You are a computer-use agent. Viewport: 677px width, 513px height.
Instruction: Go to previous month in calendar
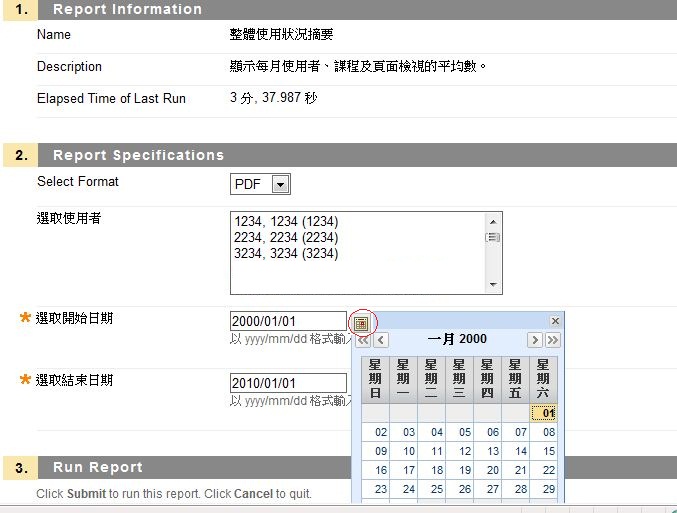click(381, 340)
